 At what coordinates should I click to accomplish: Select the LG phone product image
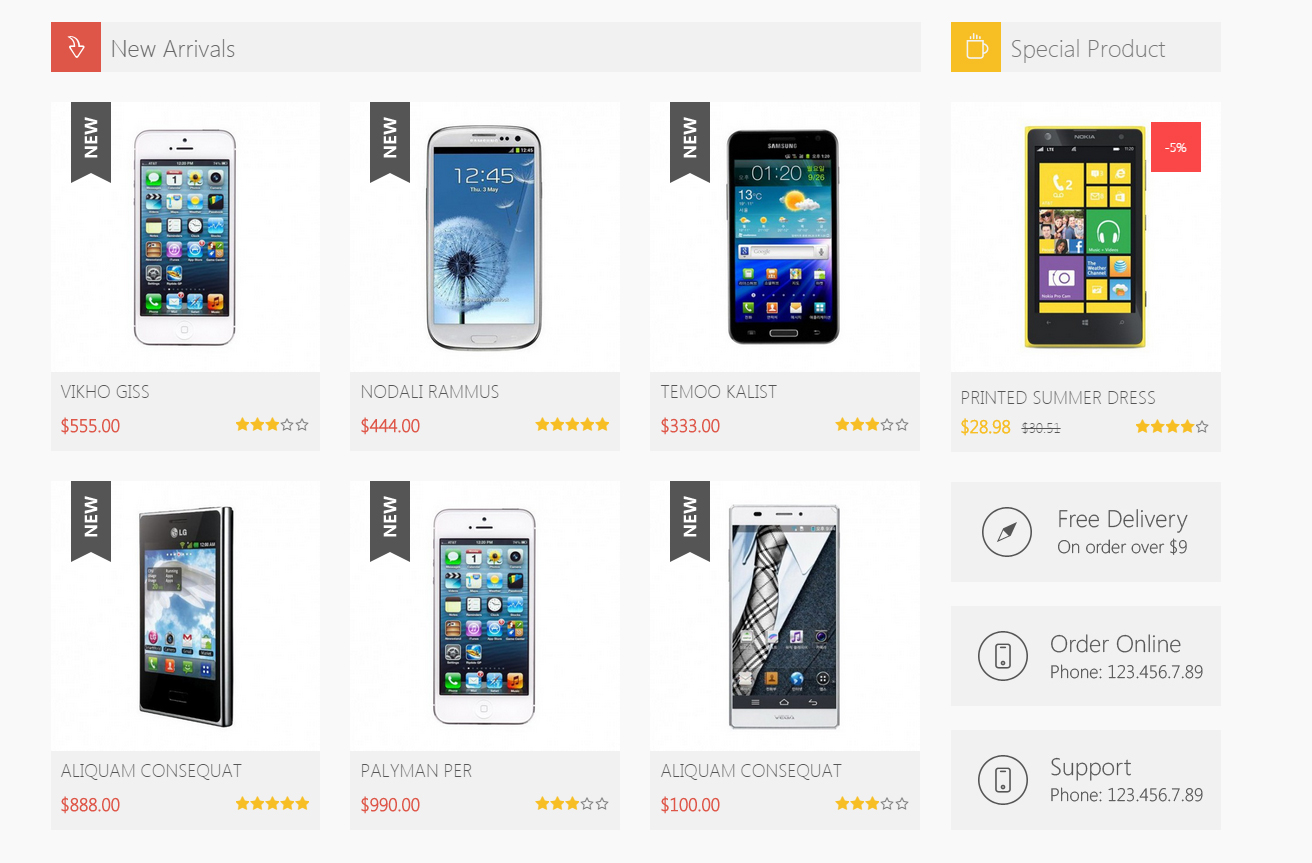click(x=186, y=616)
